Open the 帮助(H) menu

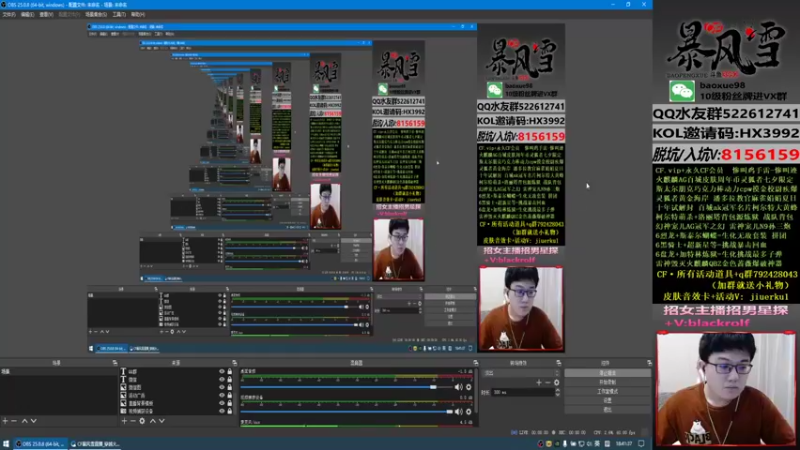138,14
